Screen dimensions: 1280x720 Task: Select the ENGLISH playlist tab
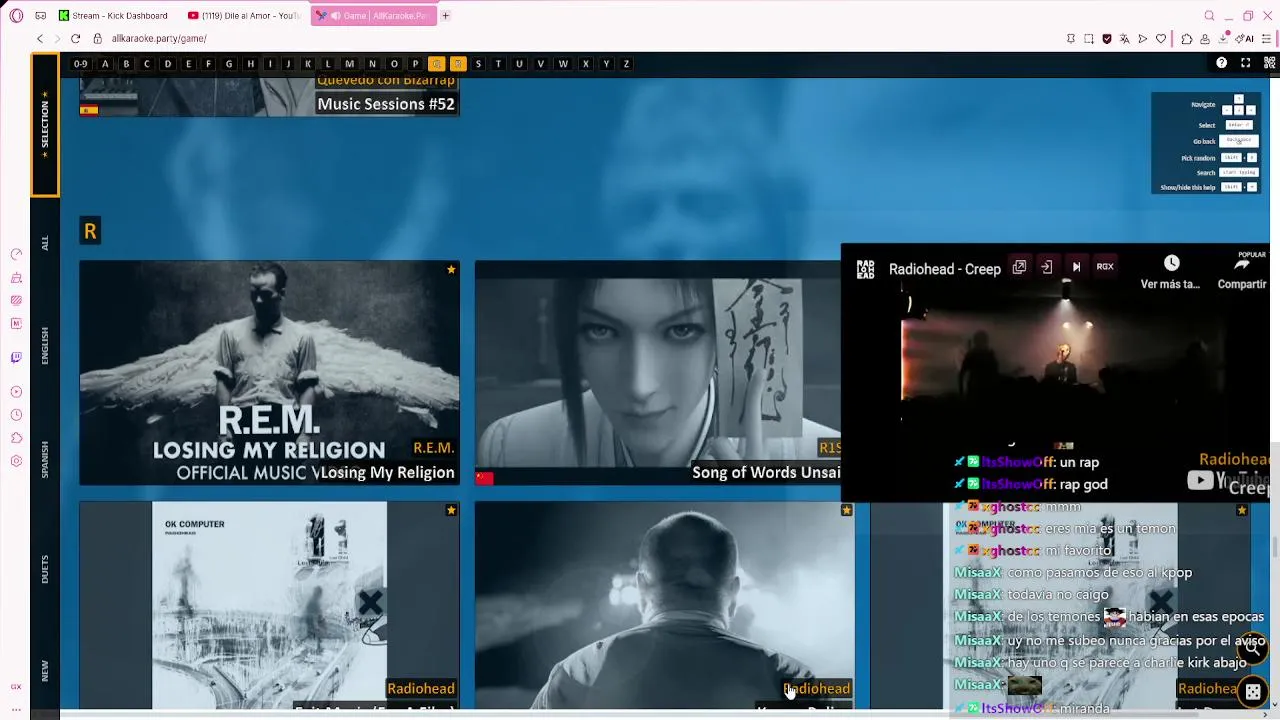click(x=44, y=346)
